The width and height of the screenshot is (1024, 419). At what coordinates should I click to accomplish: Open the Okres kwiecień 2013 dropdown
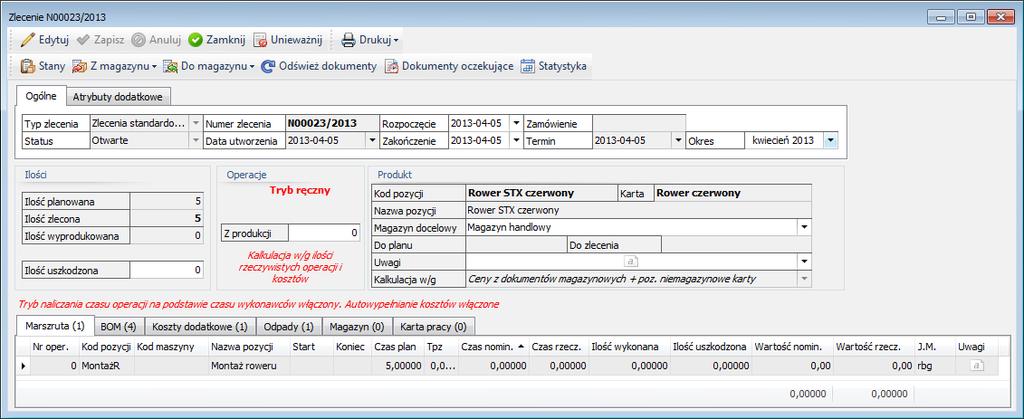[x=831, y=140]
